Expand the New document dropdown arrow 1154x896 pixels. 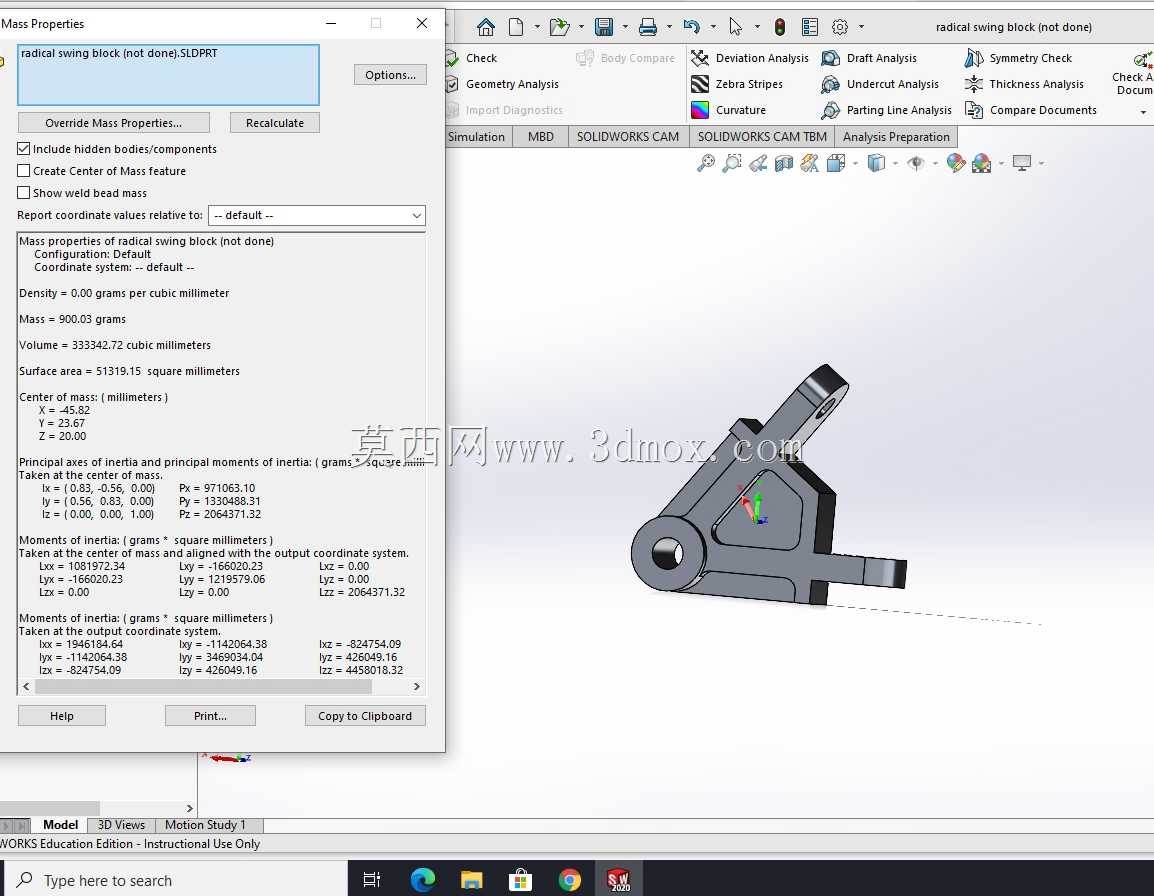pyautogui.click(x=537, y=27)
